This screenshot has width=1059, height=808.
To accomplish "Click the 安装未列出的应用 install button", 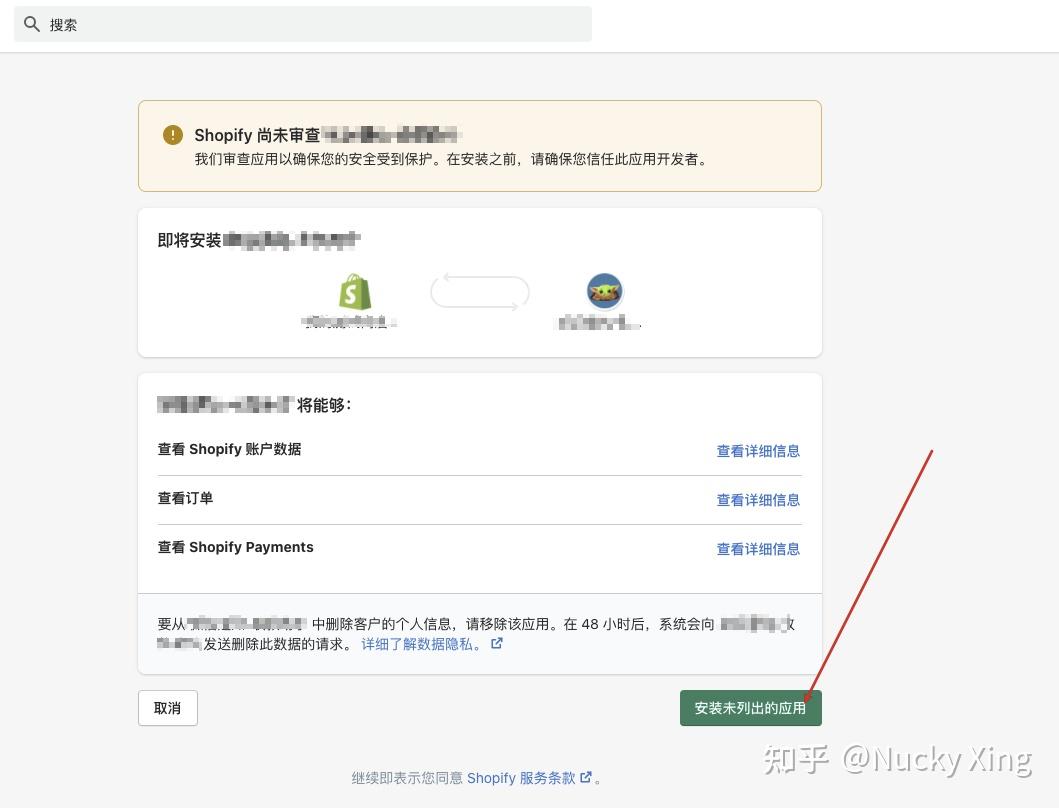I will [750, 707].
